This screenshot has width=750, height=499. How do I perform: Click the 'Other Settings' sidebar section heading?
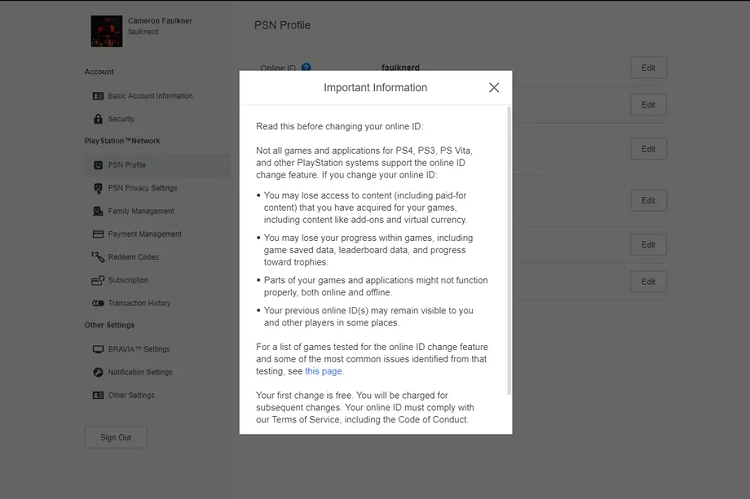pyautogui.click(x=110, y=325)
